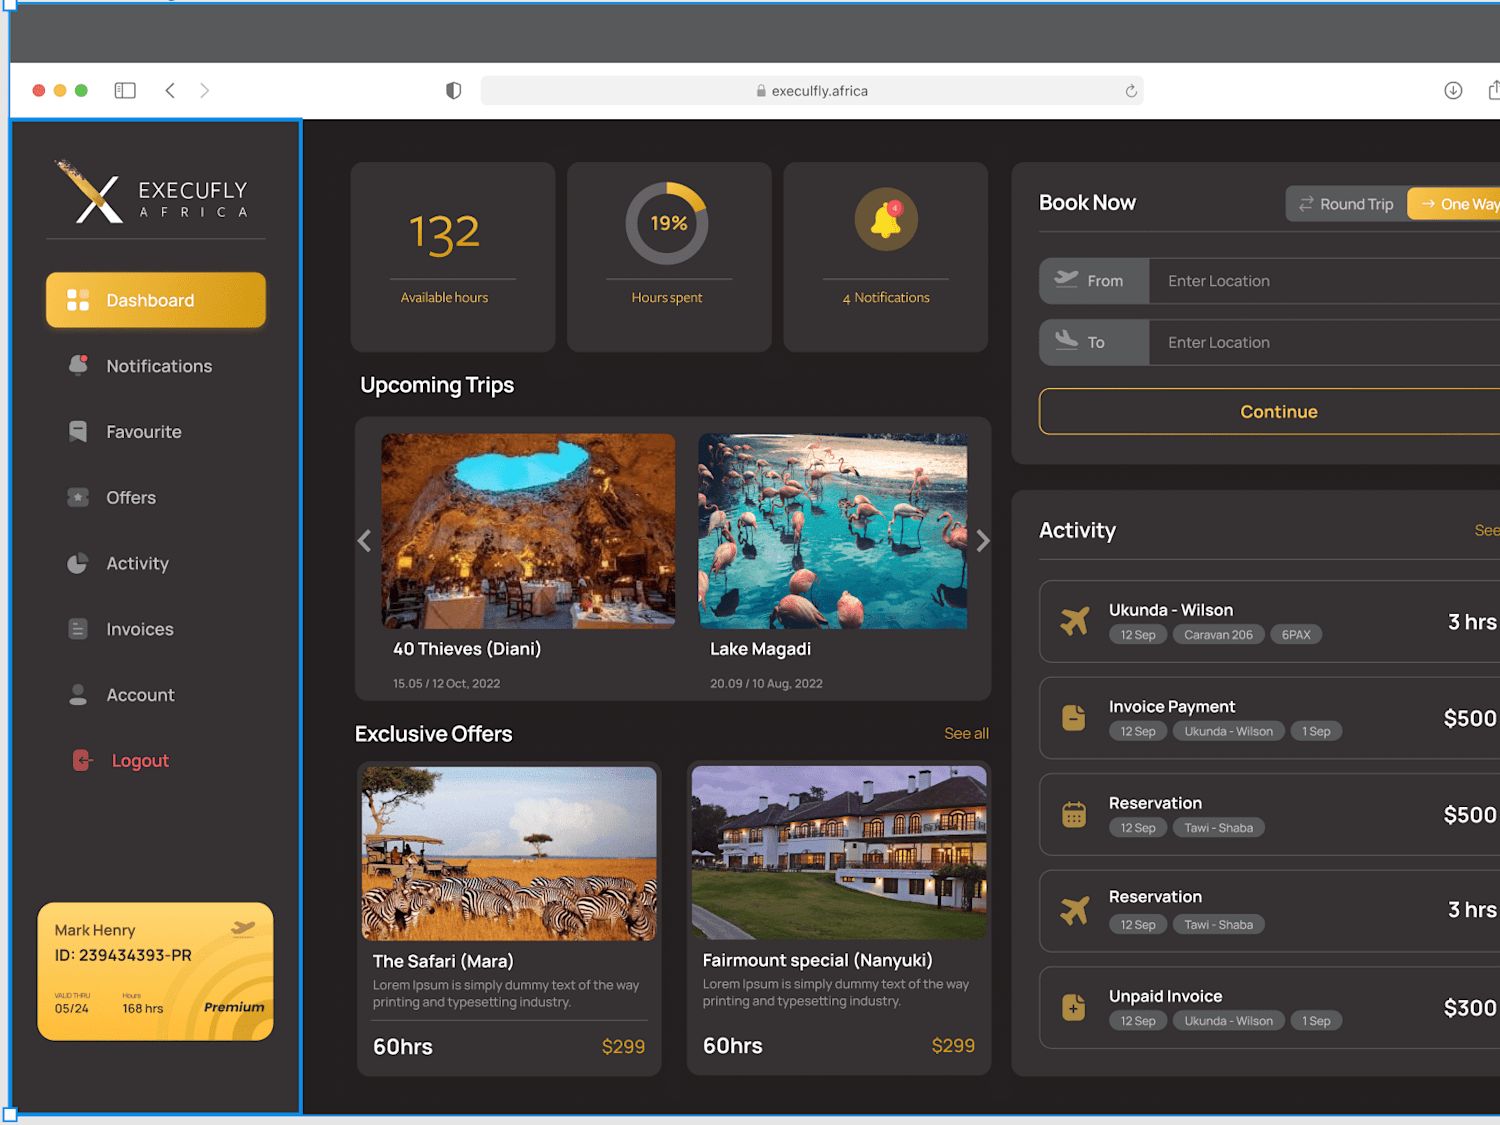This screenshot has height=1125, width=1500.
Task: Open Fairmount special (Nanyuki) image
Action: (x=839, y=853)
